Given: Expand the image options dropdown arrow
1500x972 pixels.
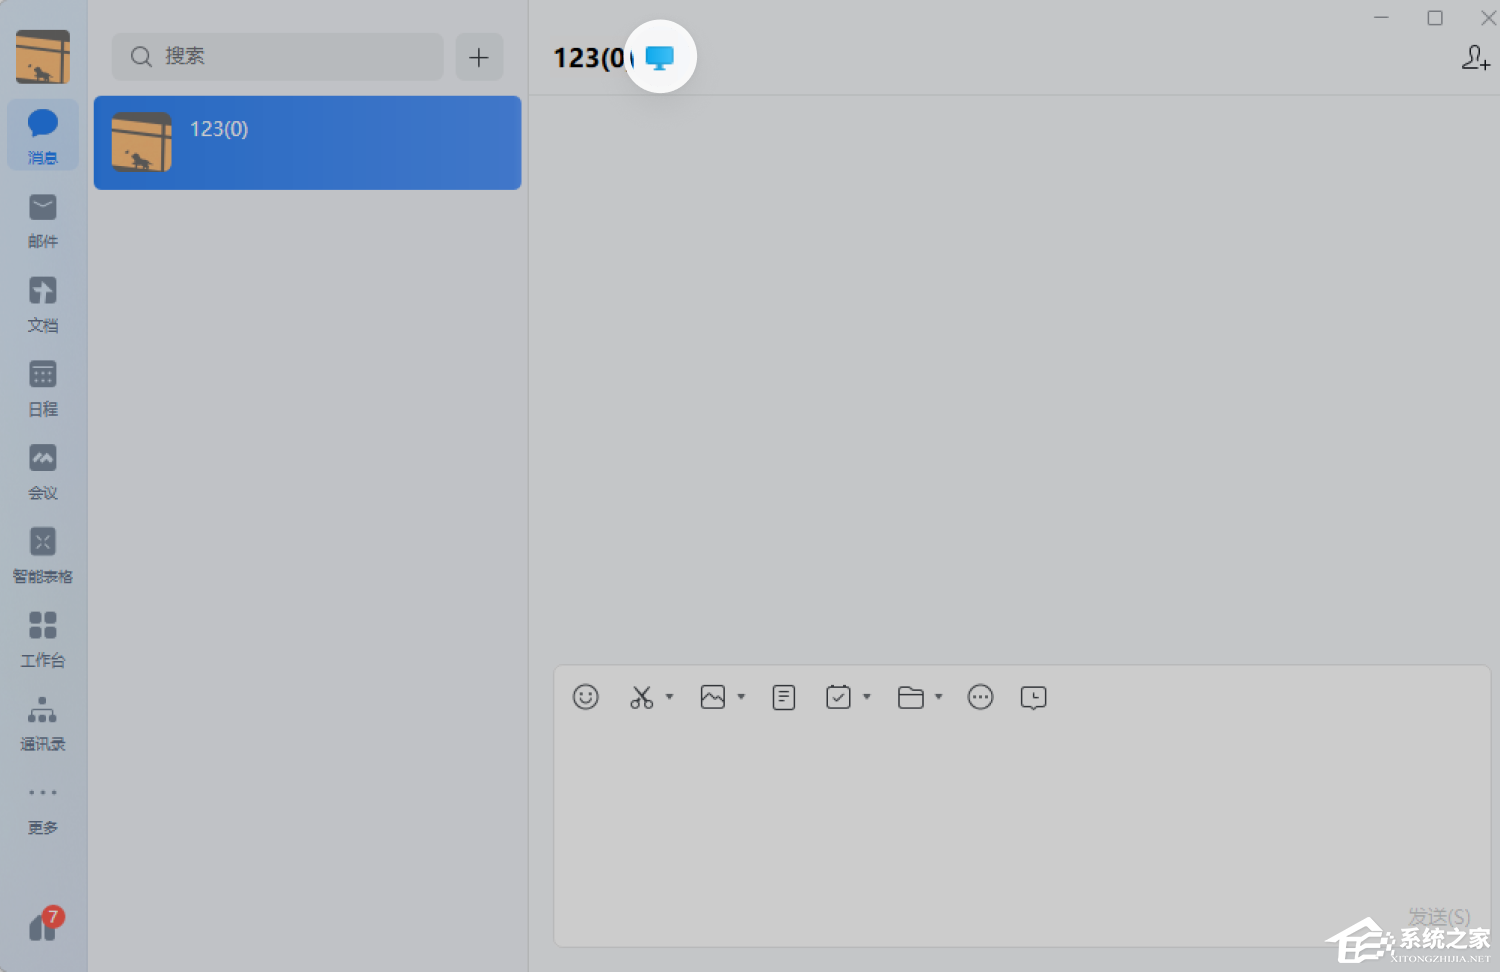Looking at the screenshot, I should click(741, 697).
